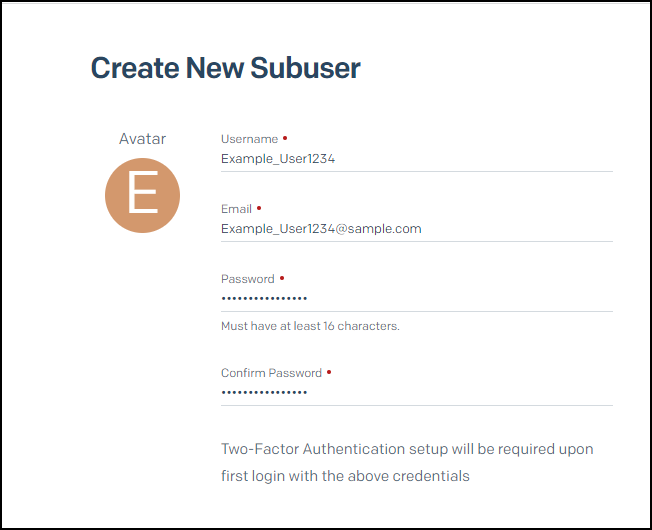Click the masked dots in Confirm Password

point(264,392)
